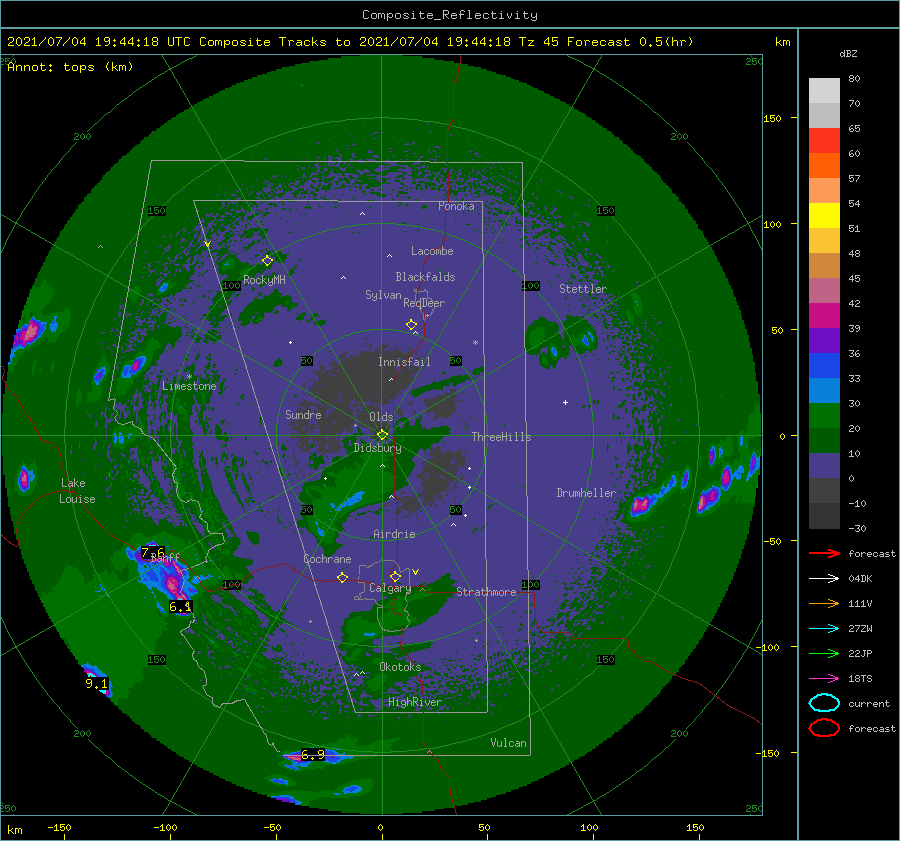
Task: Click the yellow diamond marker below RedDeer
Action: point(411,325)
